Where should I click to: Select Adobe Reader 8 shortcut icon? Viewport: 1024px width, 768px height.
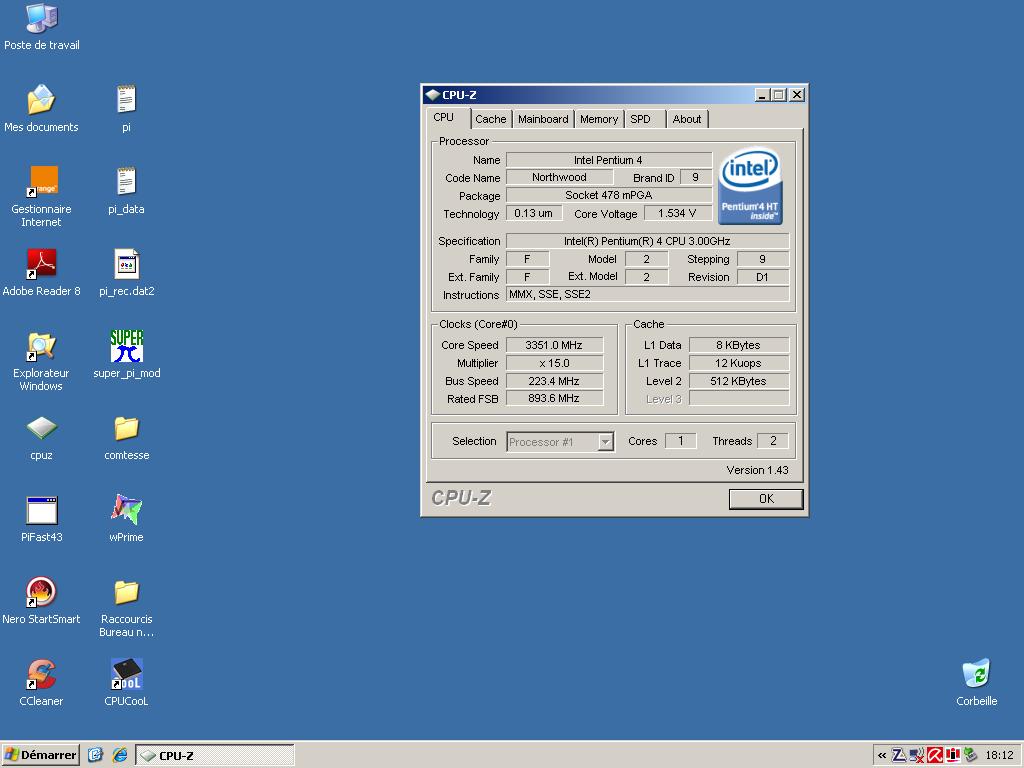coord(41,264)
